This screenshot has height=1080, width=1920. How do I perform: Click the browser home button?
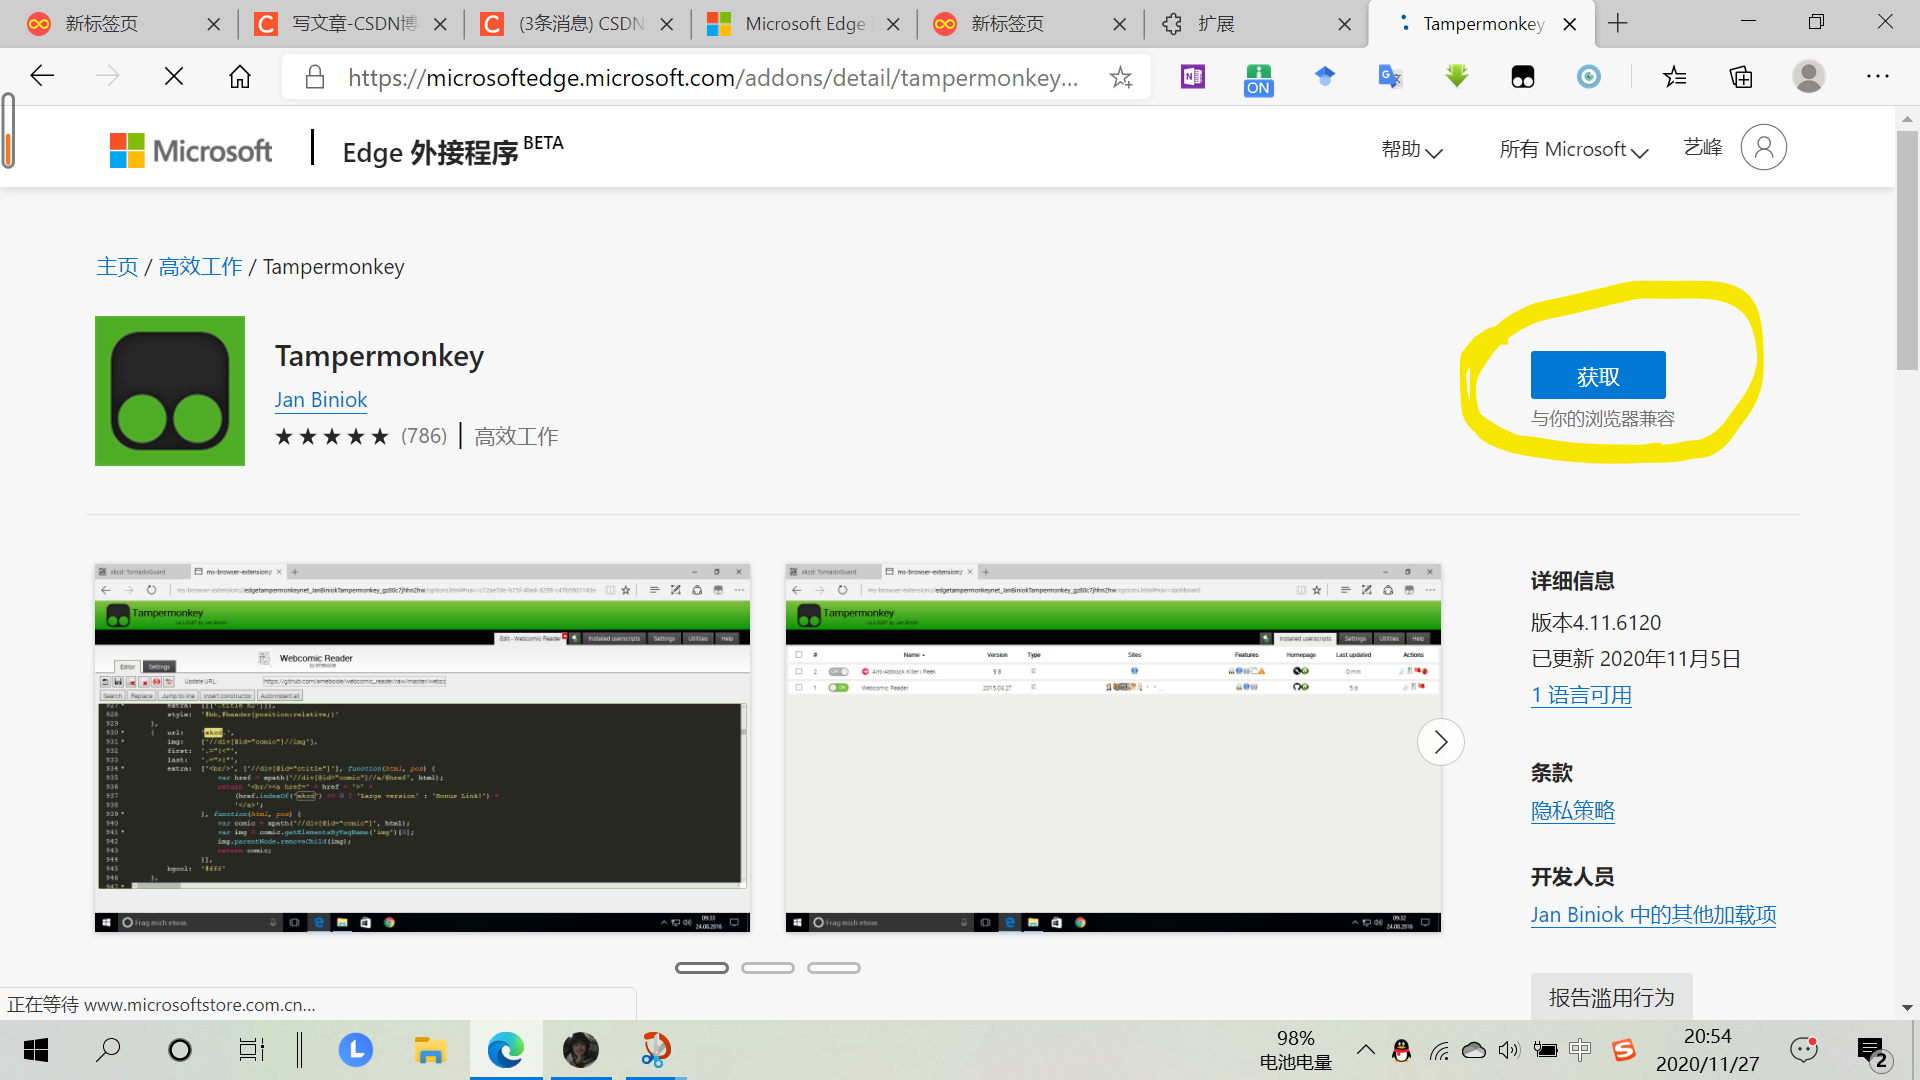(240, 77)
